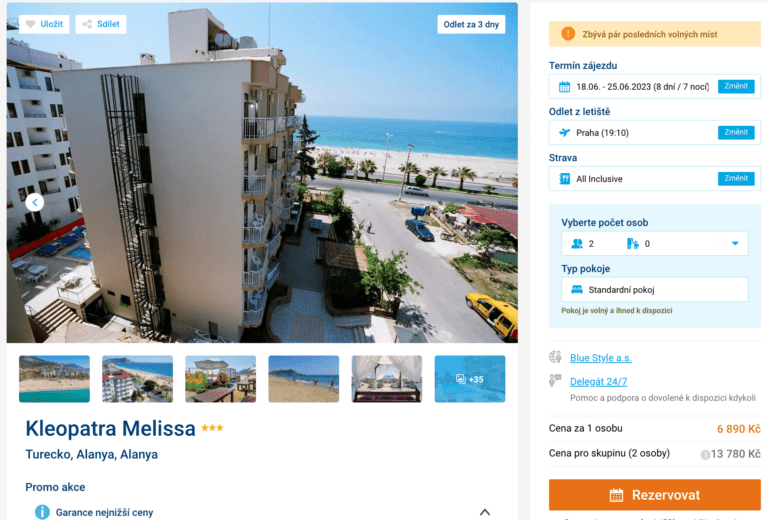Viewport: 768px width, 520px height.
Task: Click the airplane icon beside Praha departure
Action: [x=564, y=133]
